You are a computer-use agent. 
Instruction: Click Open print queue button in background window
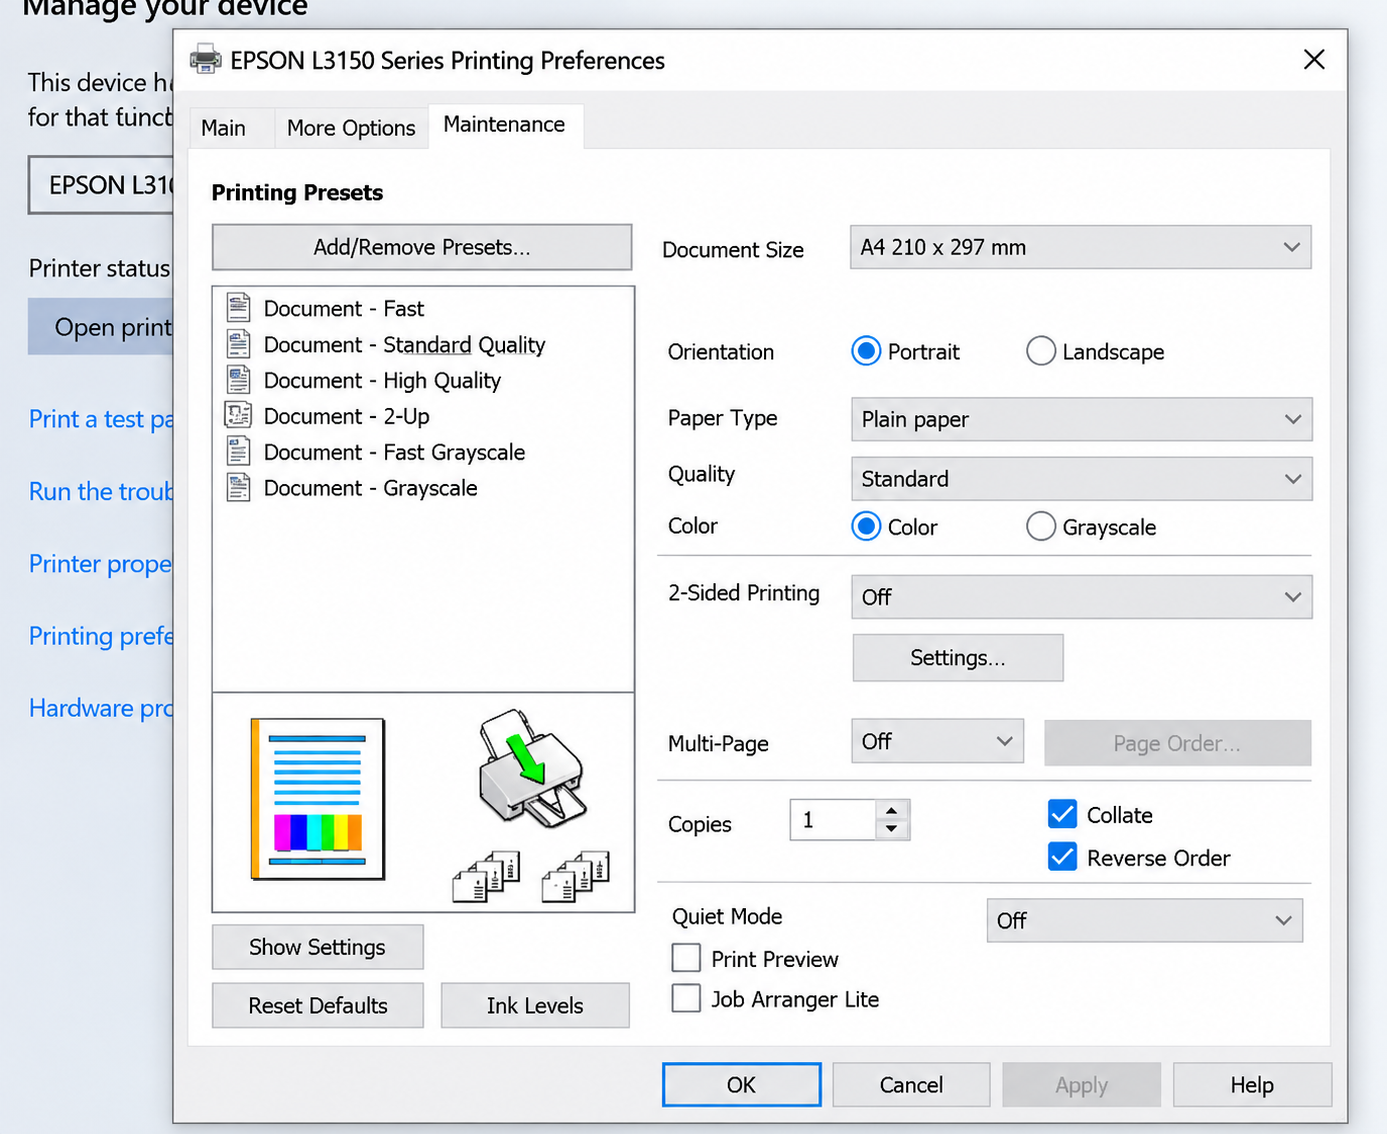tap(100, 327)
